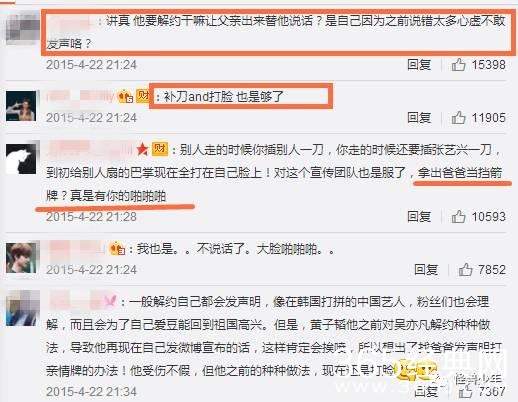
Task: Open avatar of last commenter
Action: [23, 308]
